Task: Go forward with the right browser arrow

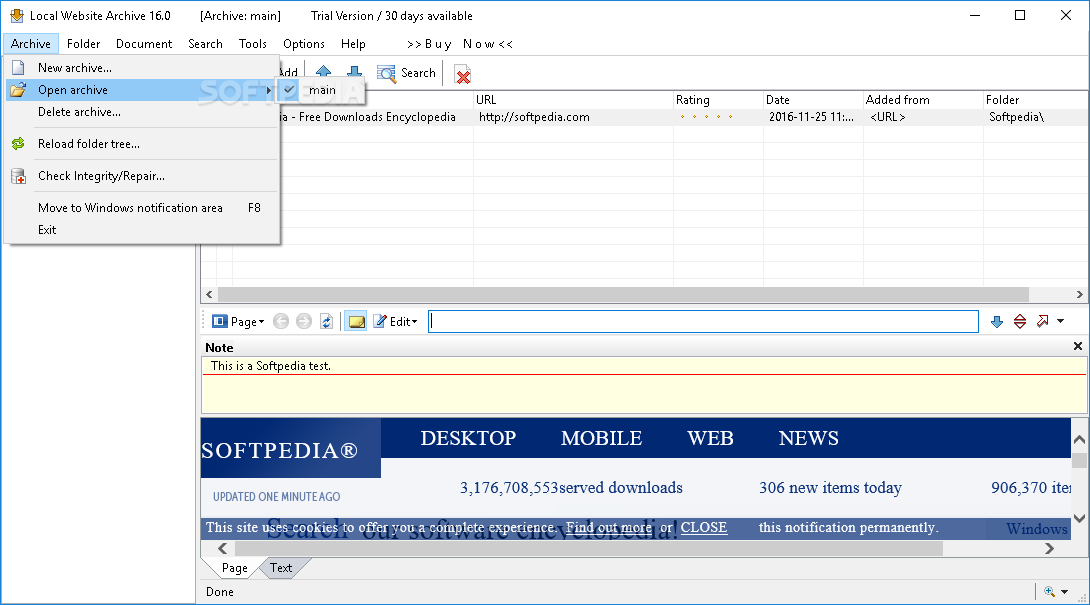Action: pos(304,321)
